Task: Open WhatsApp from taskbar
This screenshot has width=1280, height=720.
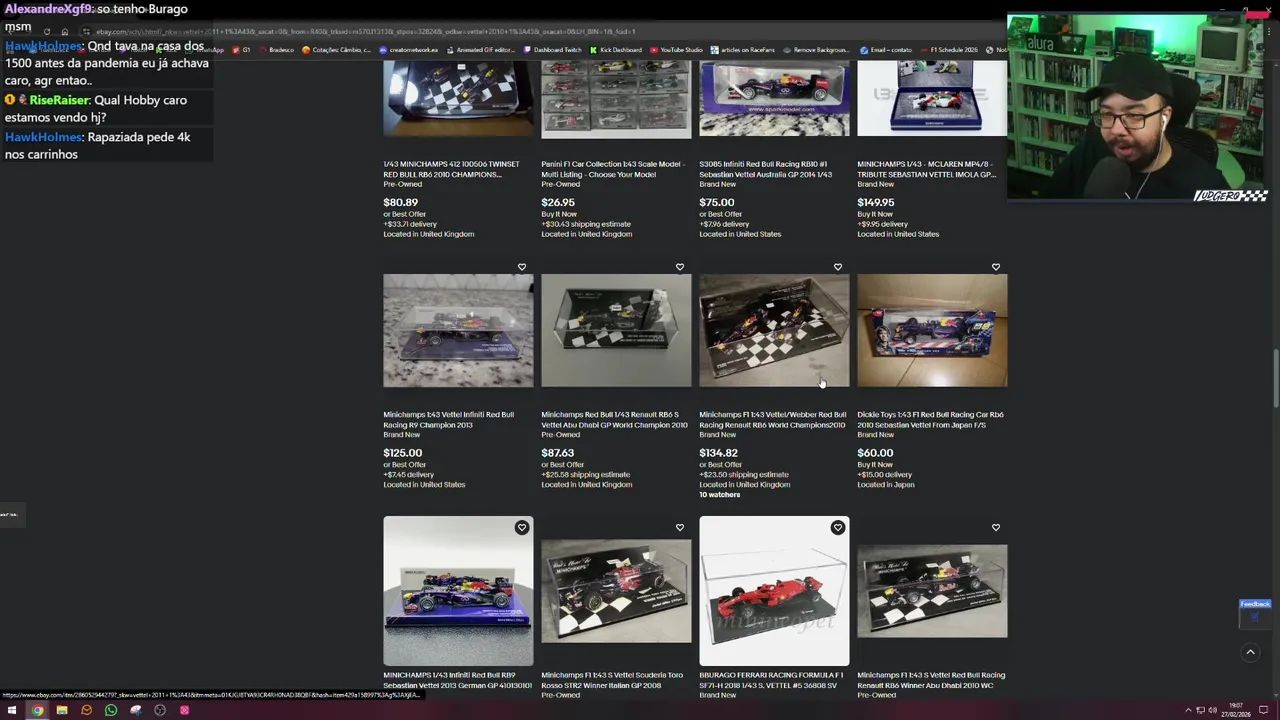Action: click(111, 710)
